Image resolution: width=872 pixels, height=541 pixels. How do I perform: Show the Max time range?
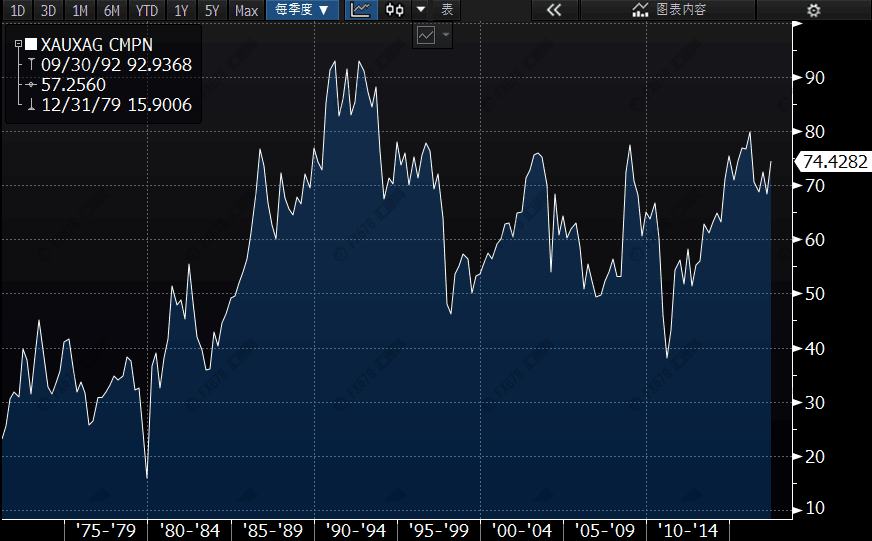[246, 10]
